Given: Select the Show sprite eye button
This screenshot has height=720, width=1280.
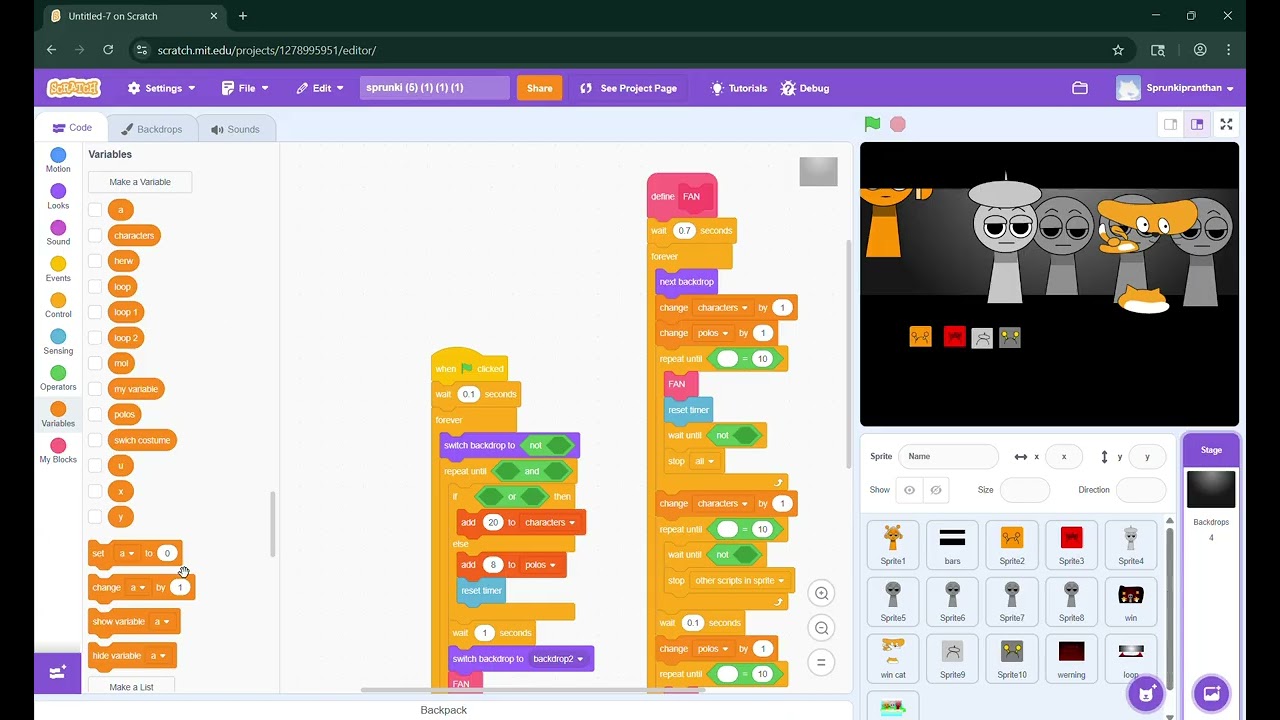Looking at the screenshot, I should (x=909, y=490).
